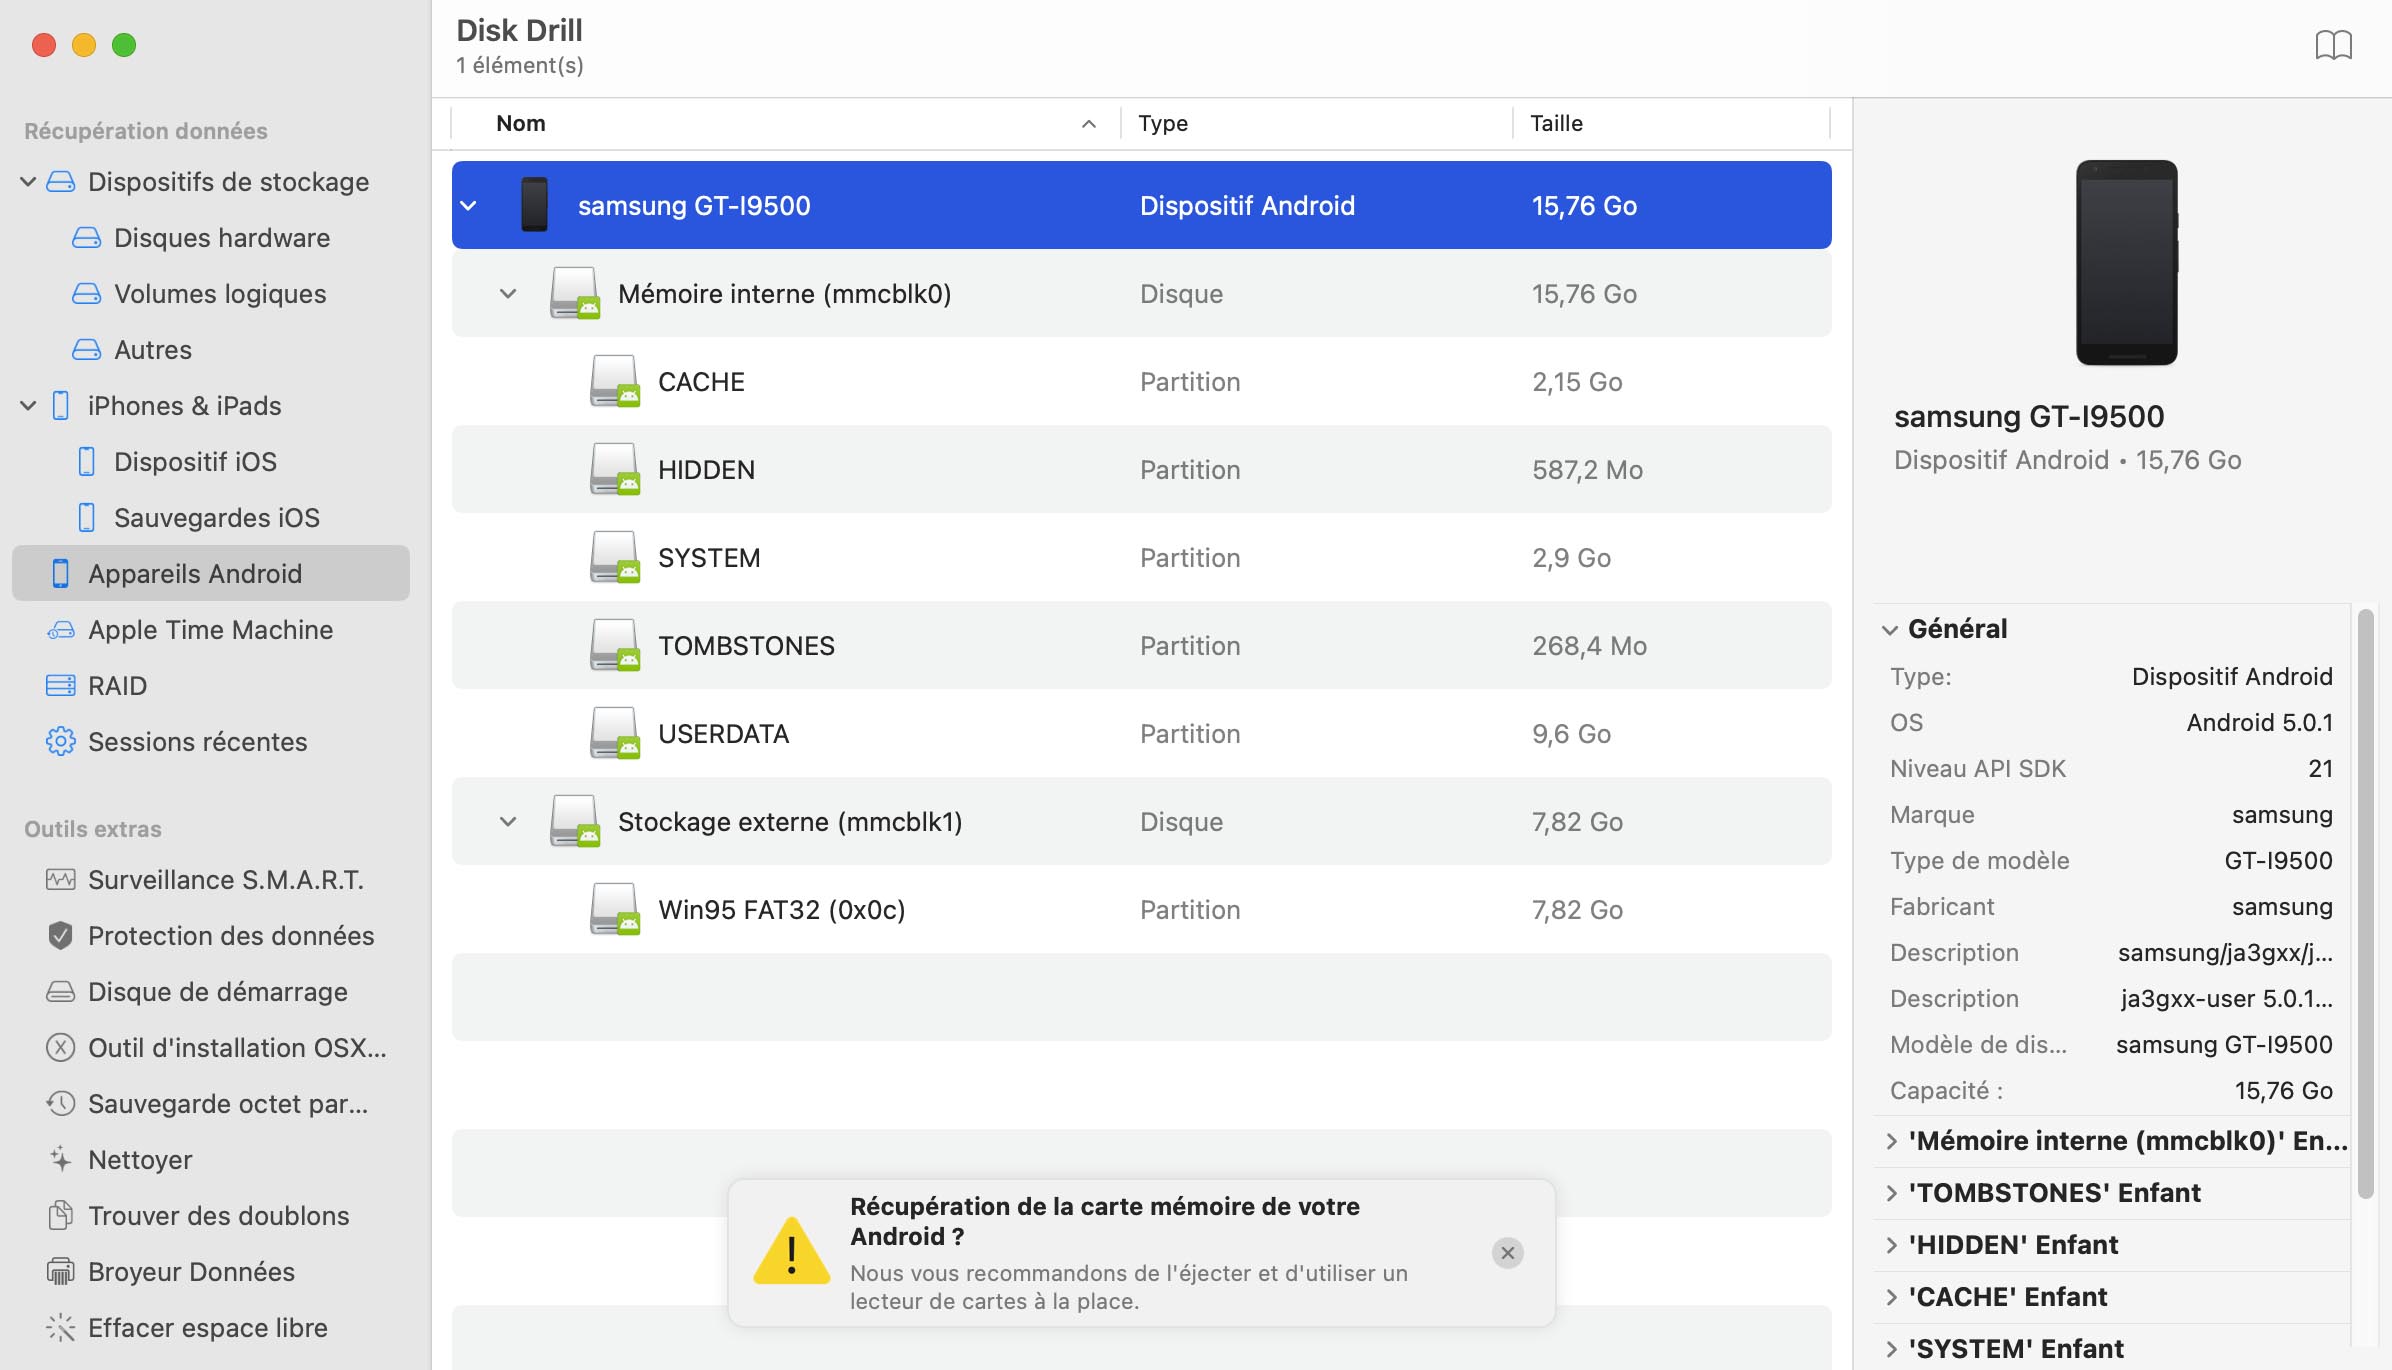Viewport: 2392px width, 1370px height.
Task: Click the Sauvegardes iOS phone icon
Action: pyautogui.click(x=87, y=518)
